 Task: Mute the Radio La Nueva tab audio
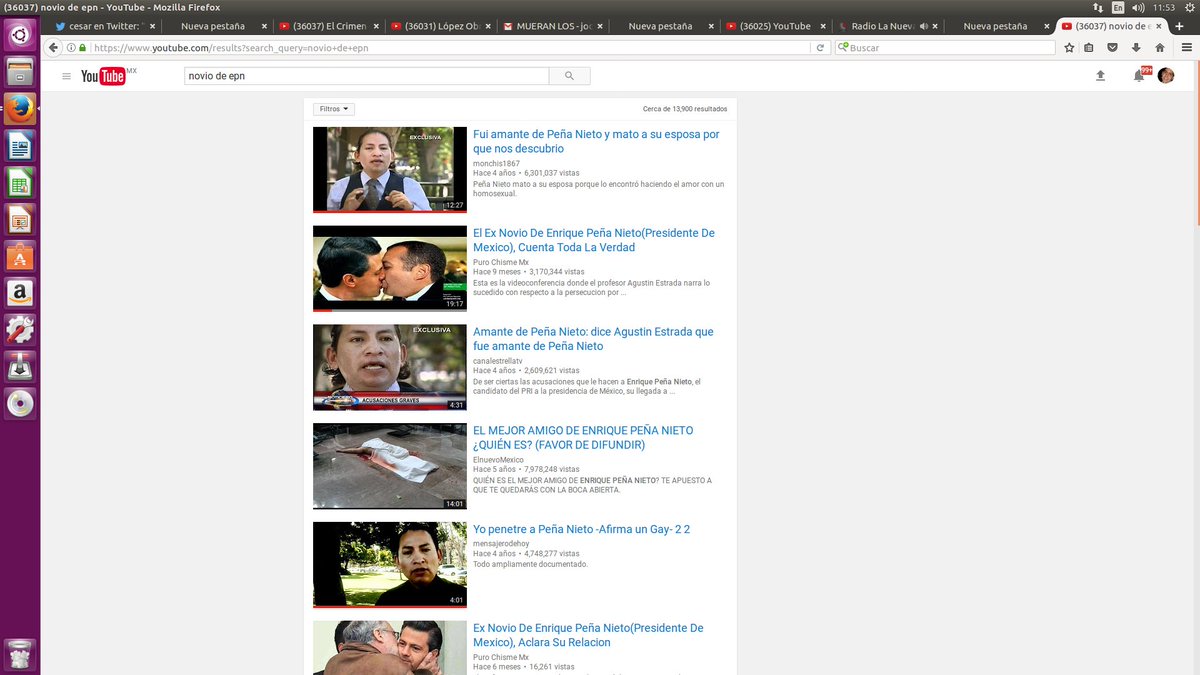[923, 26]
